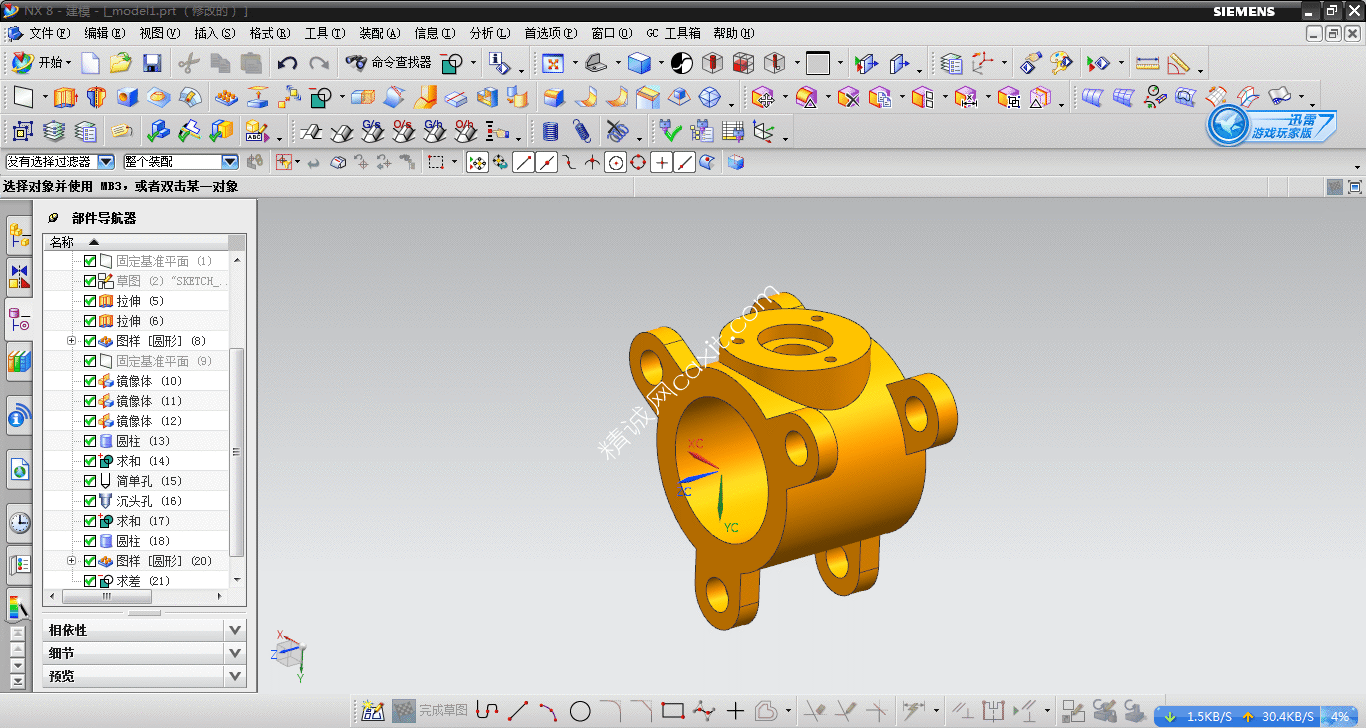This screenshot has width=1366, height=728.
Task: Open the GC 工具箱 menu
Action: click(673, 33)
